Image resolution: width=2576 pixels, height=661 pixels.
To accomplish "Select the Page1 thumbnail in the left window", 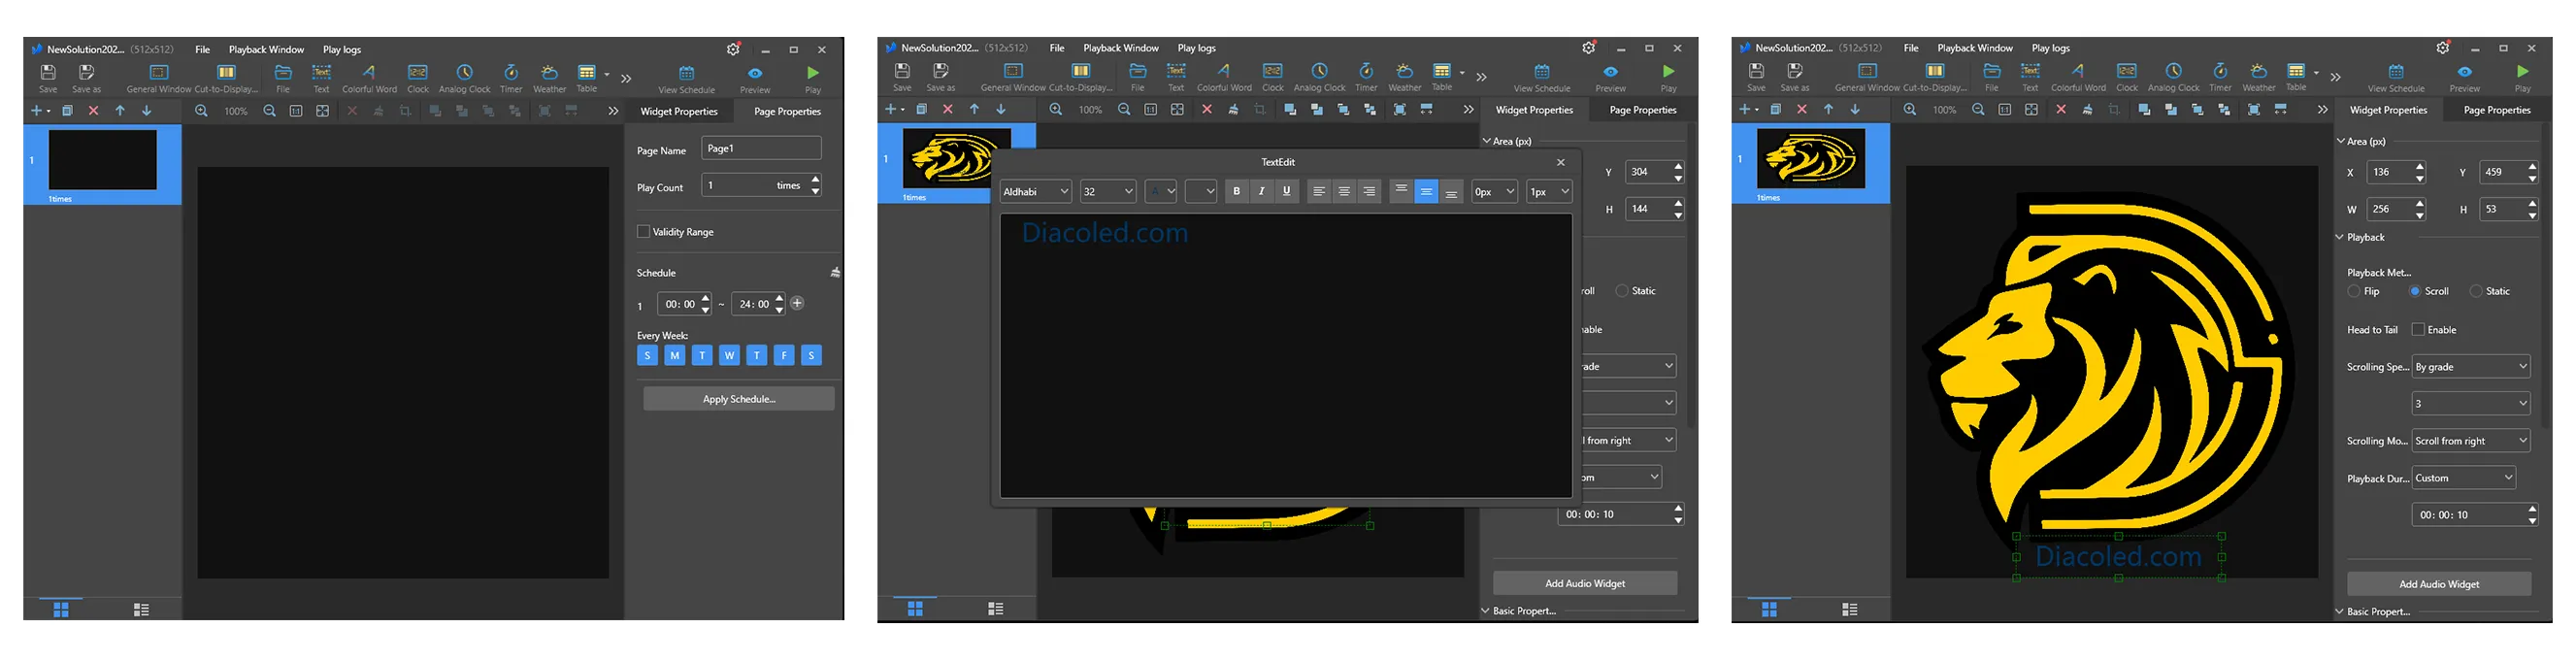I will point(103,160).
